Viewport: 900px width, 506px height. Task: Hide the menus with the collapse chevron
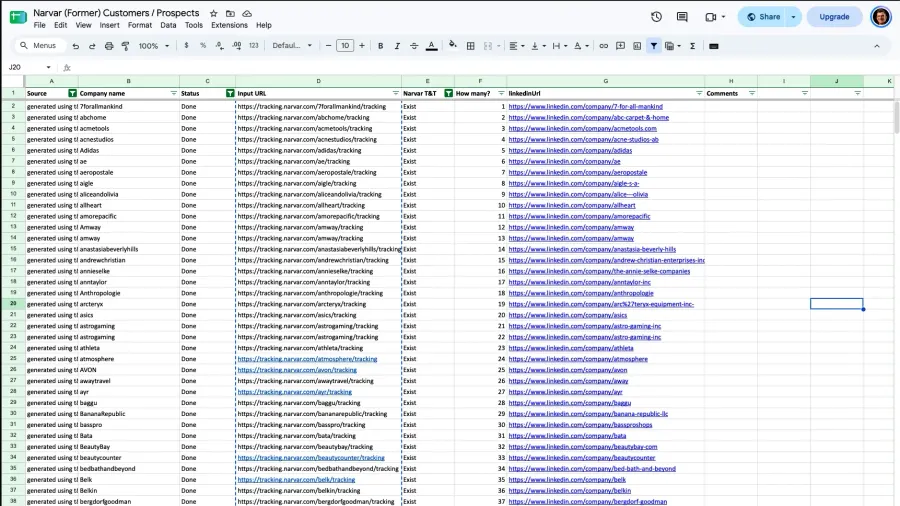pyautogui.click(x=876, y=46)
